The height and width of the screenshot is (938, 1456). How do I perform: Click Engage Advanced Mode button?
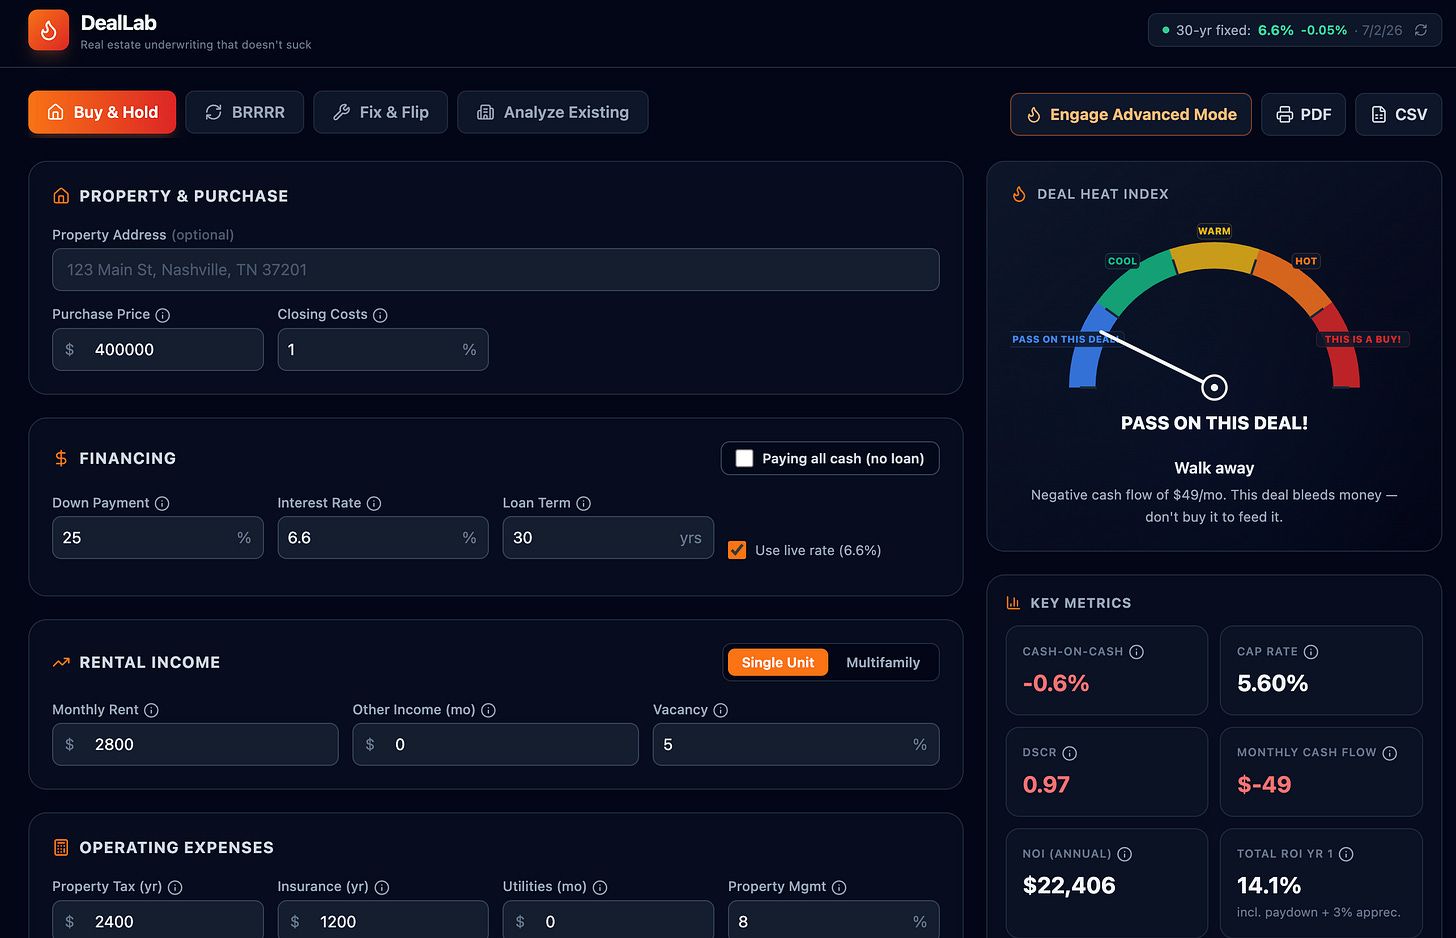[x=1131, y=114]
